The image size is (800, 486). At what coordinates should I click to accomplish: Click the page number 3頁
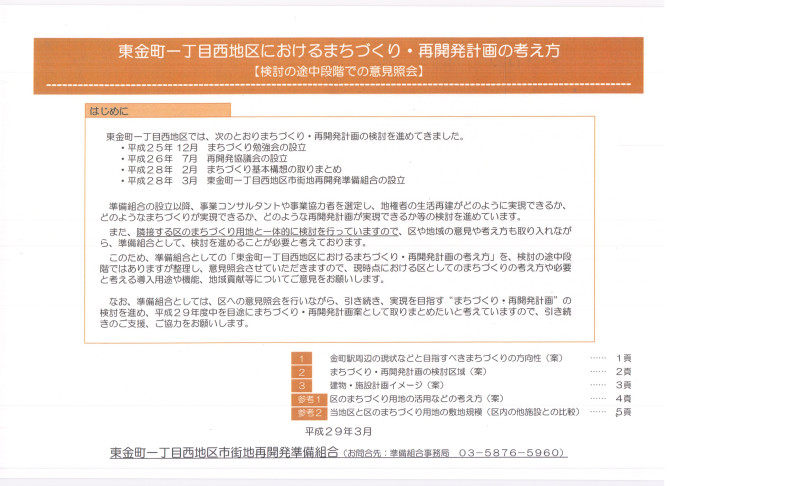tap(623, 385)
